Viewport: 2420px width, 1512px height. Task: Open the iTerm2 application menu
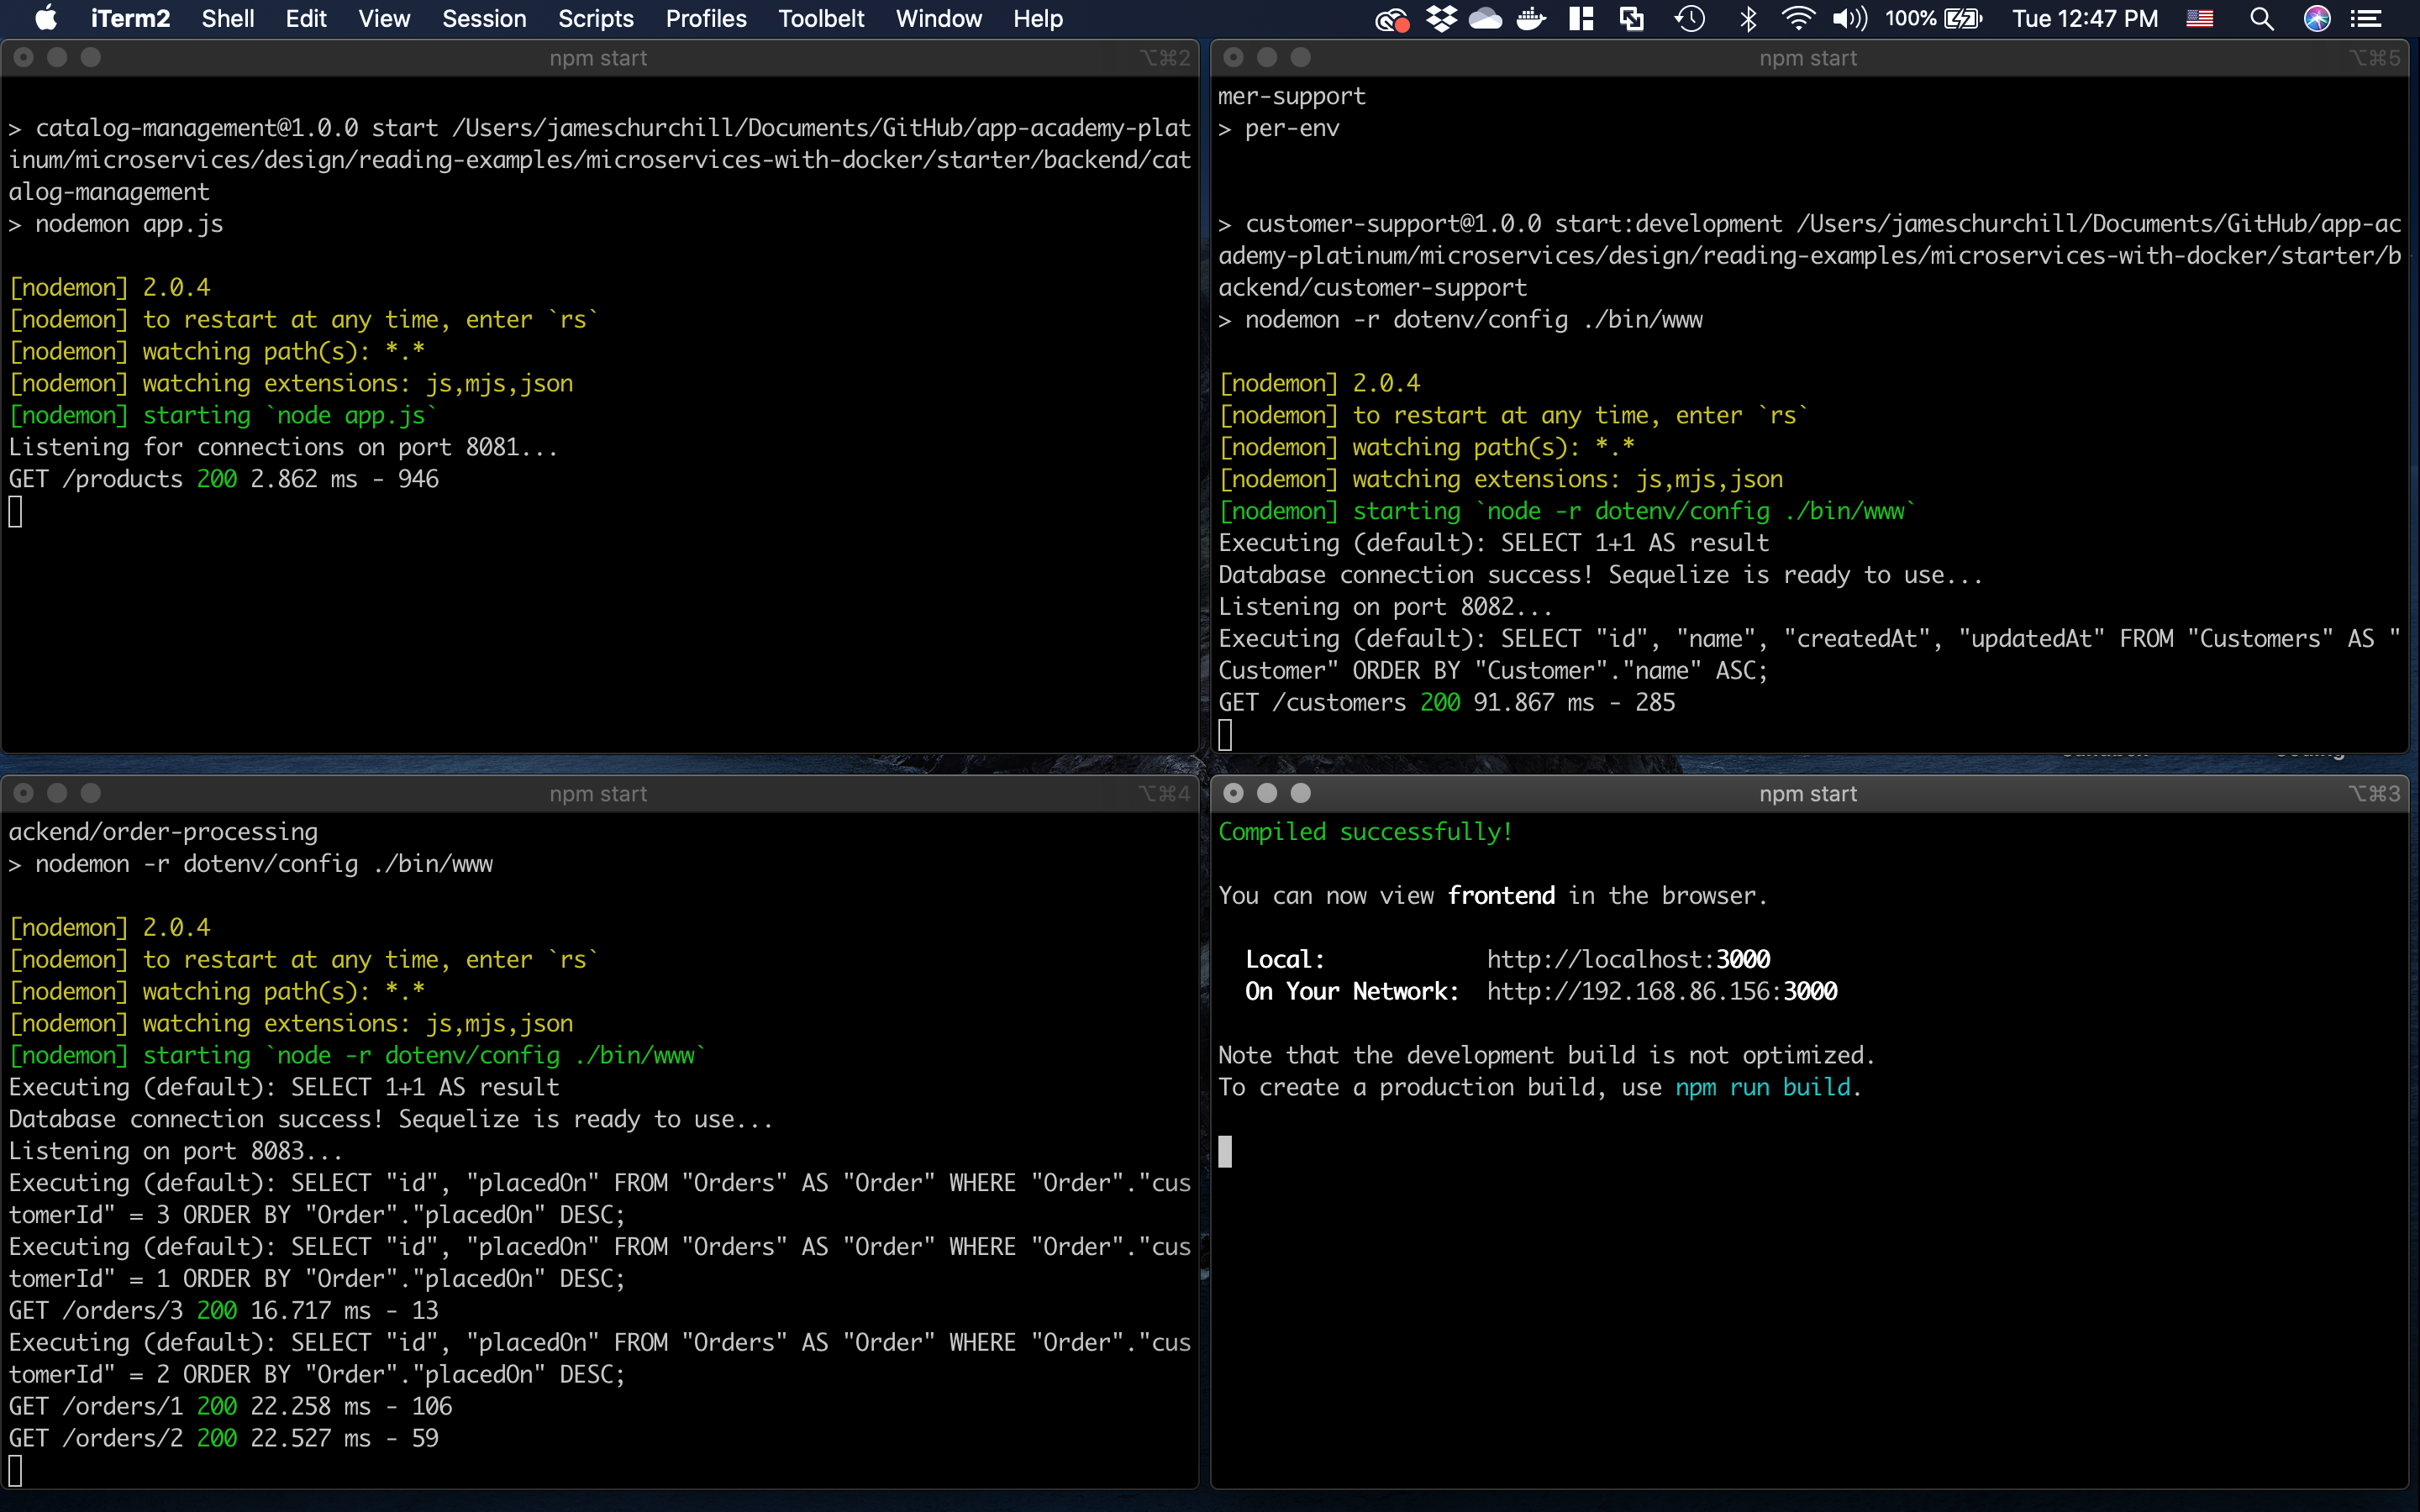click(130, 18)
